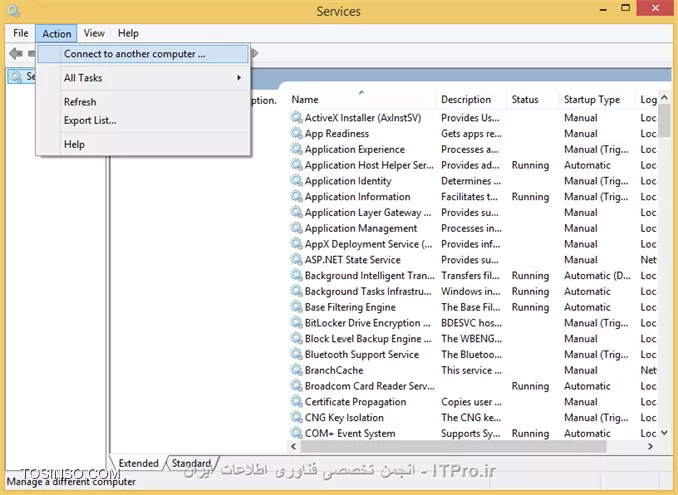This screenshot has height=495, width=678.
Task: Expand the All Tasks submenu
Action: pyautogui.click(x=143, y=78)
